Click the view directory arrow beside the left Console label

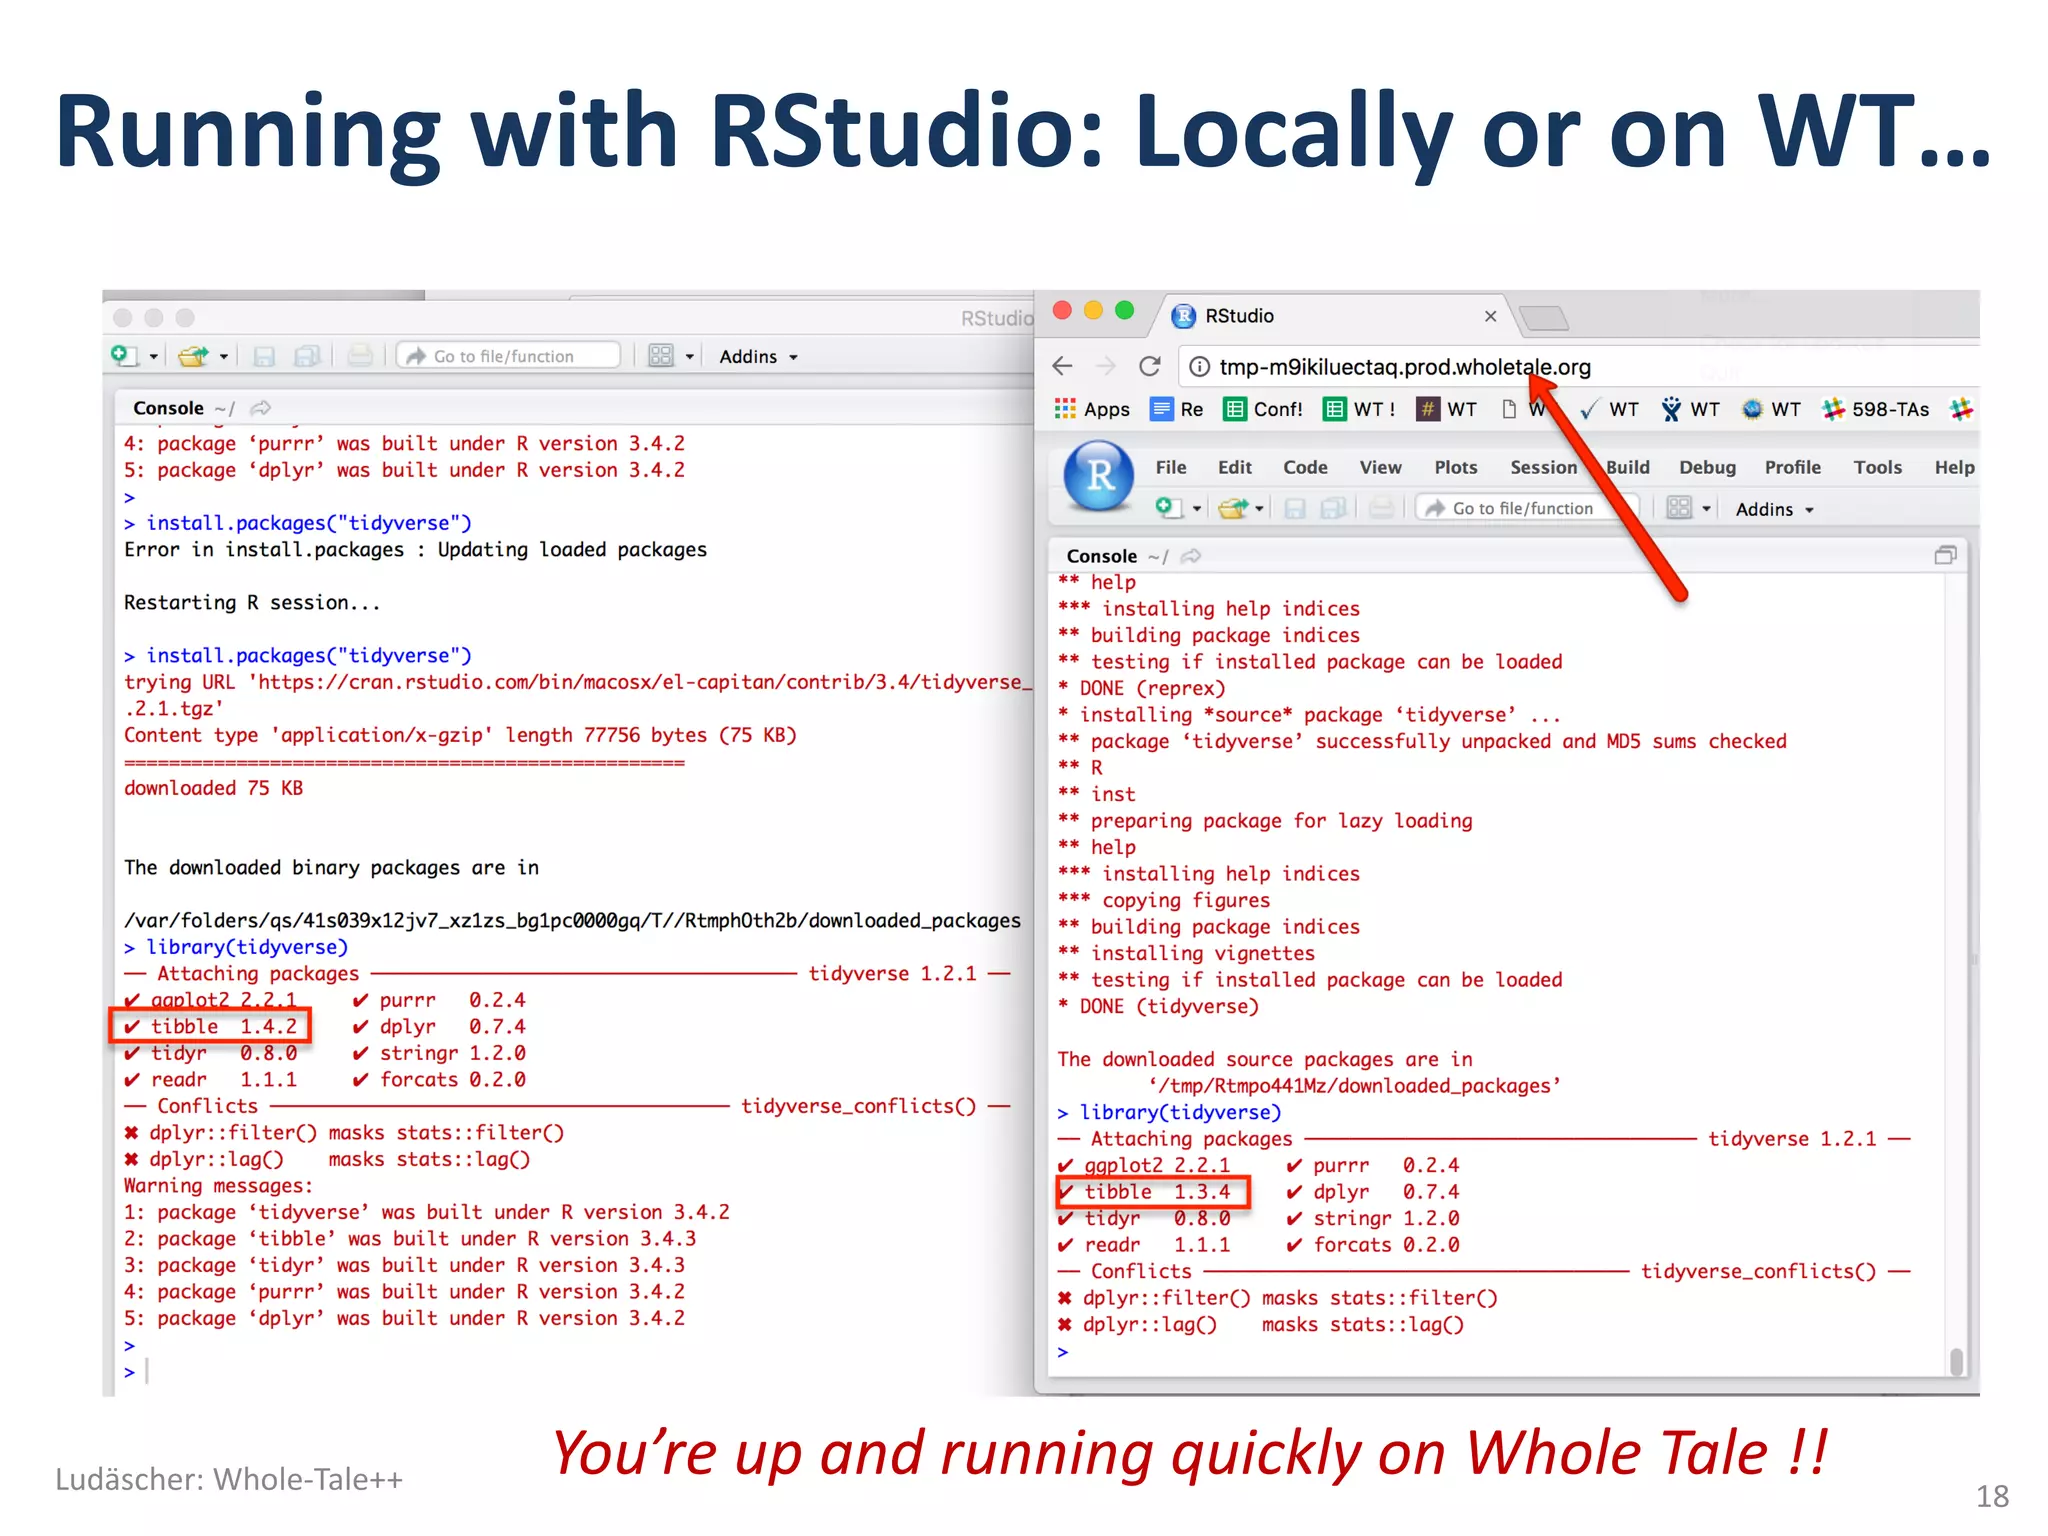click(261, 408)
